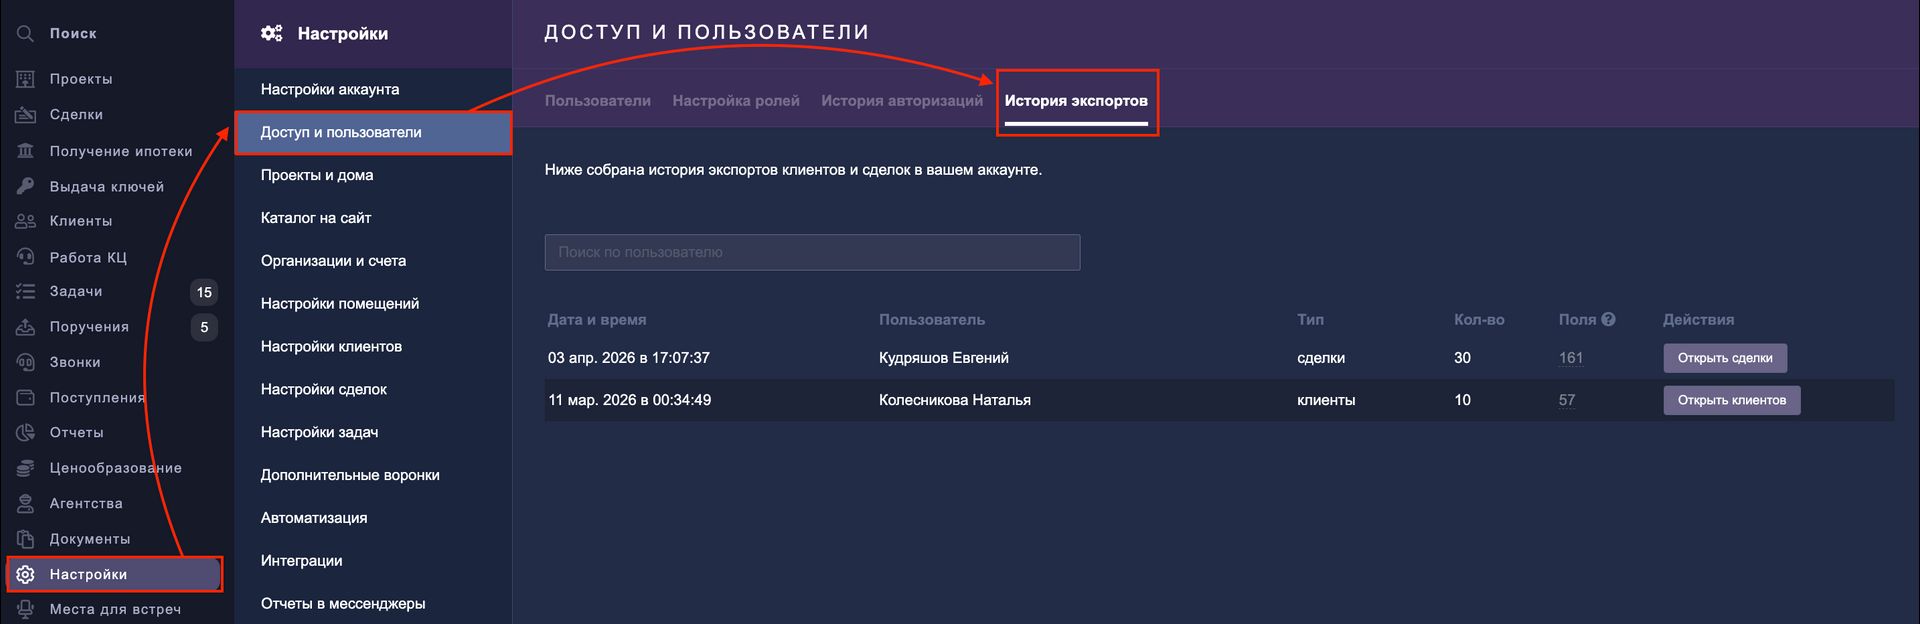Click the Открыть клиентов button

[x=1732, y=400]
